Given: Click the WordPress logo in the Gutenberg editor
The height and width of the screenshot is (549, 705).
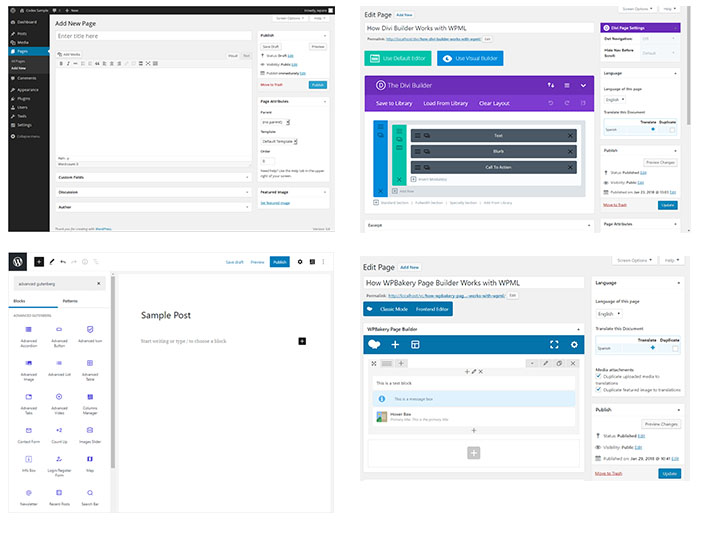Looking at the screenshot, I should (x=18, y=262).
